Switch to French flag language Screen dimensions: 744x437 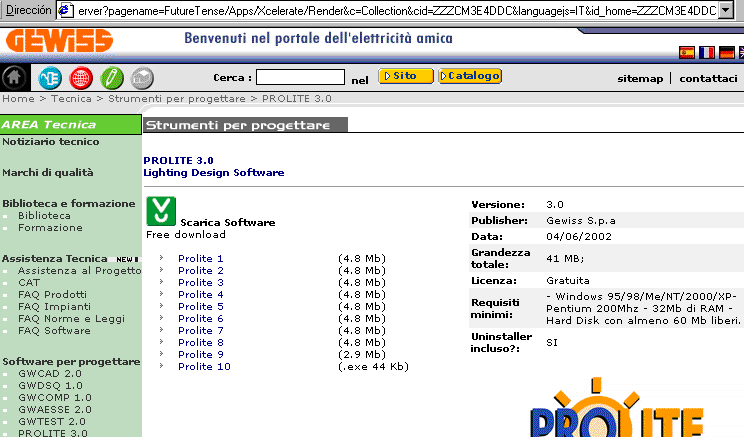707,52
